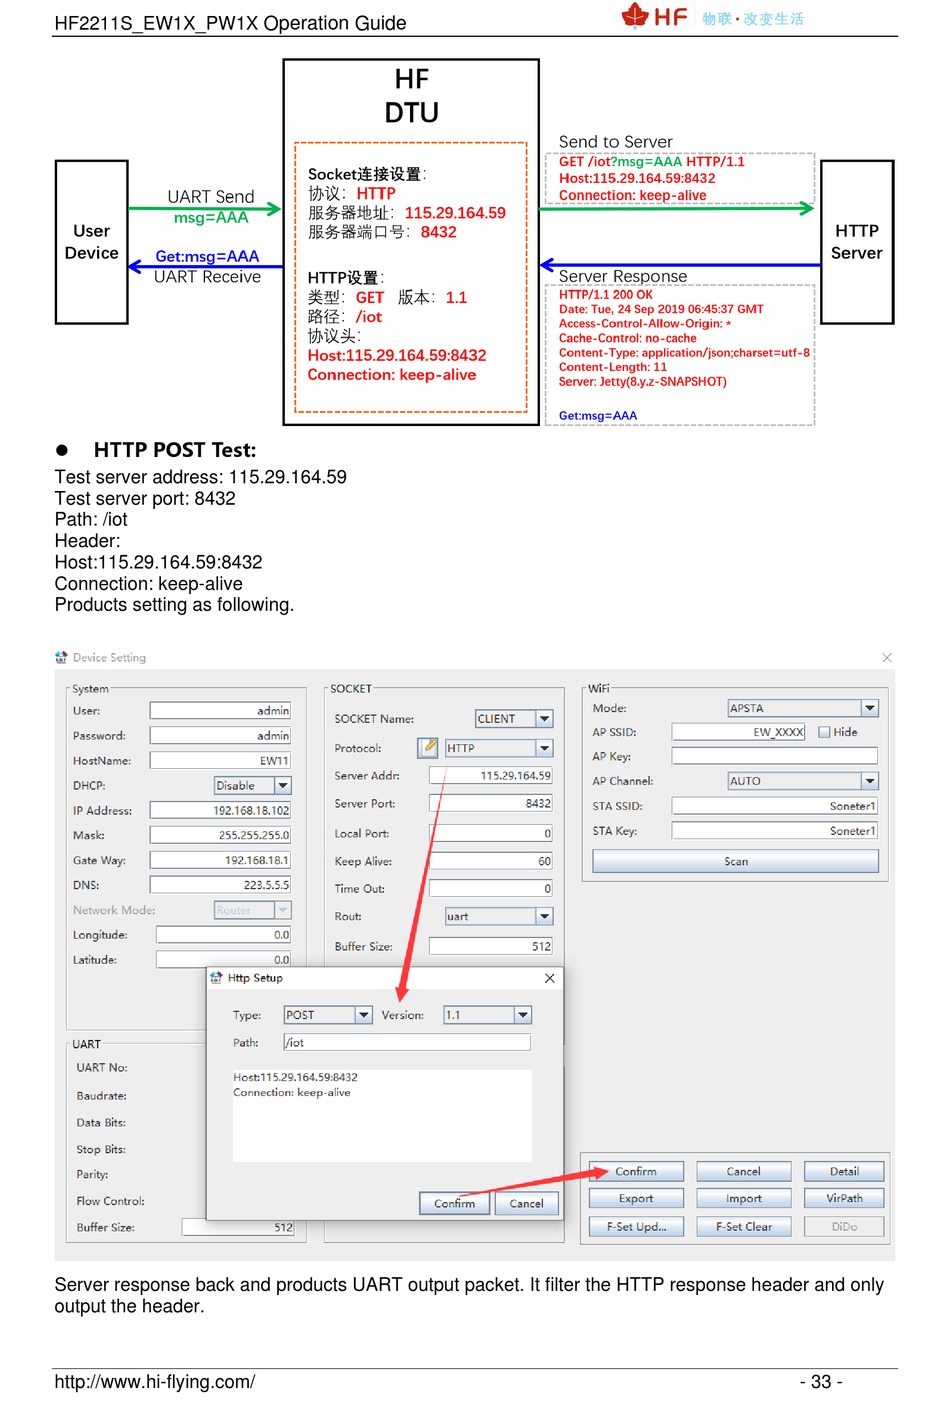The image size is (950, 1408).
Task: Click the F-Set Clear button
Action: coord(743,1226)
